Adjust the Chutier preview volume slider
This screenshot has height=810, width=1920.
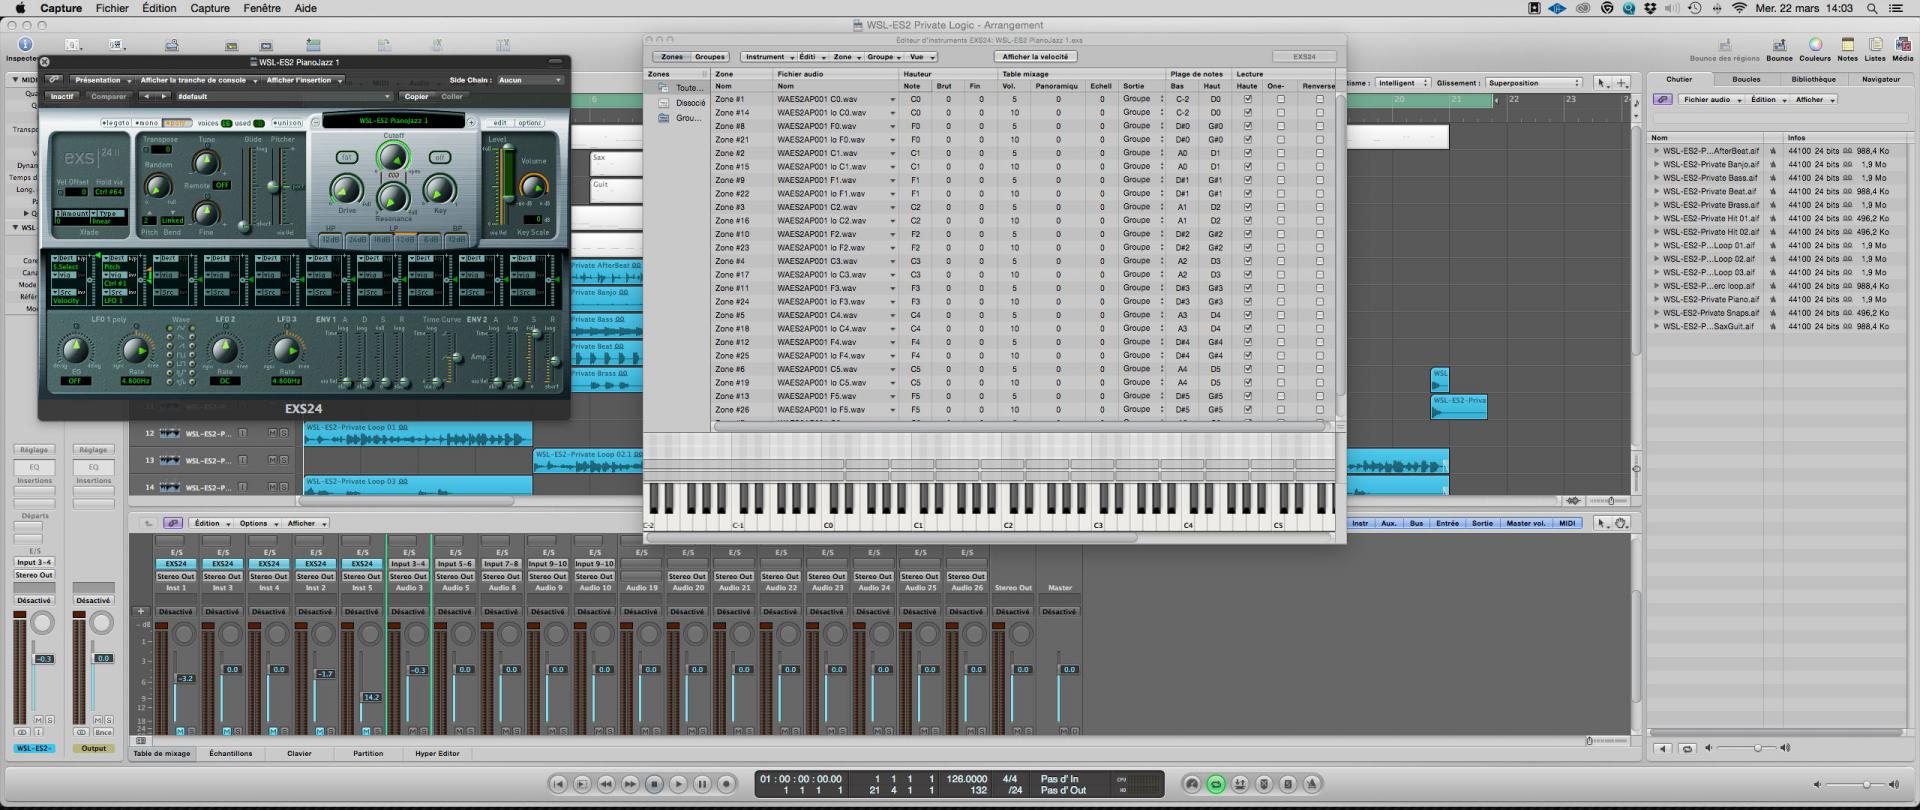tap(1757, 748)
